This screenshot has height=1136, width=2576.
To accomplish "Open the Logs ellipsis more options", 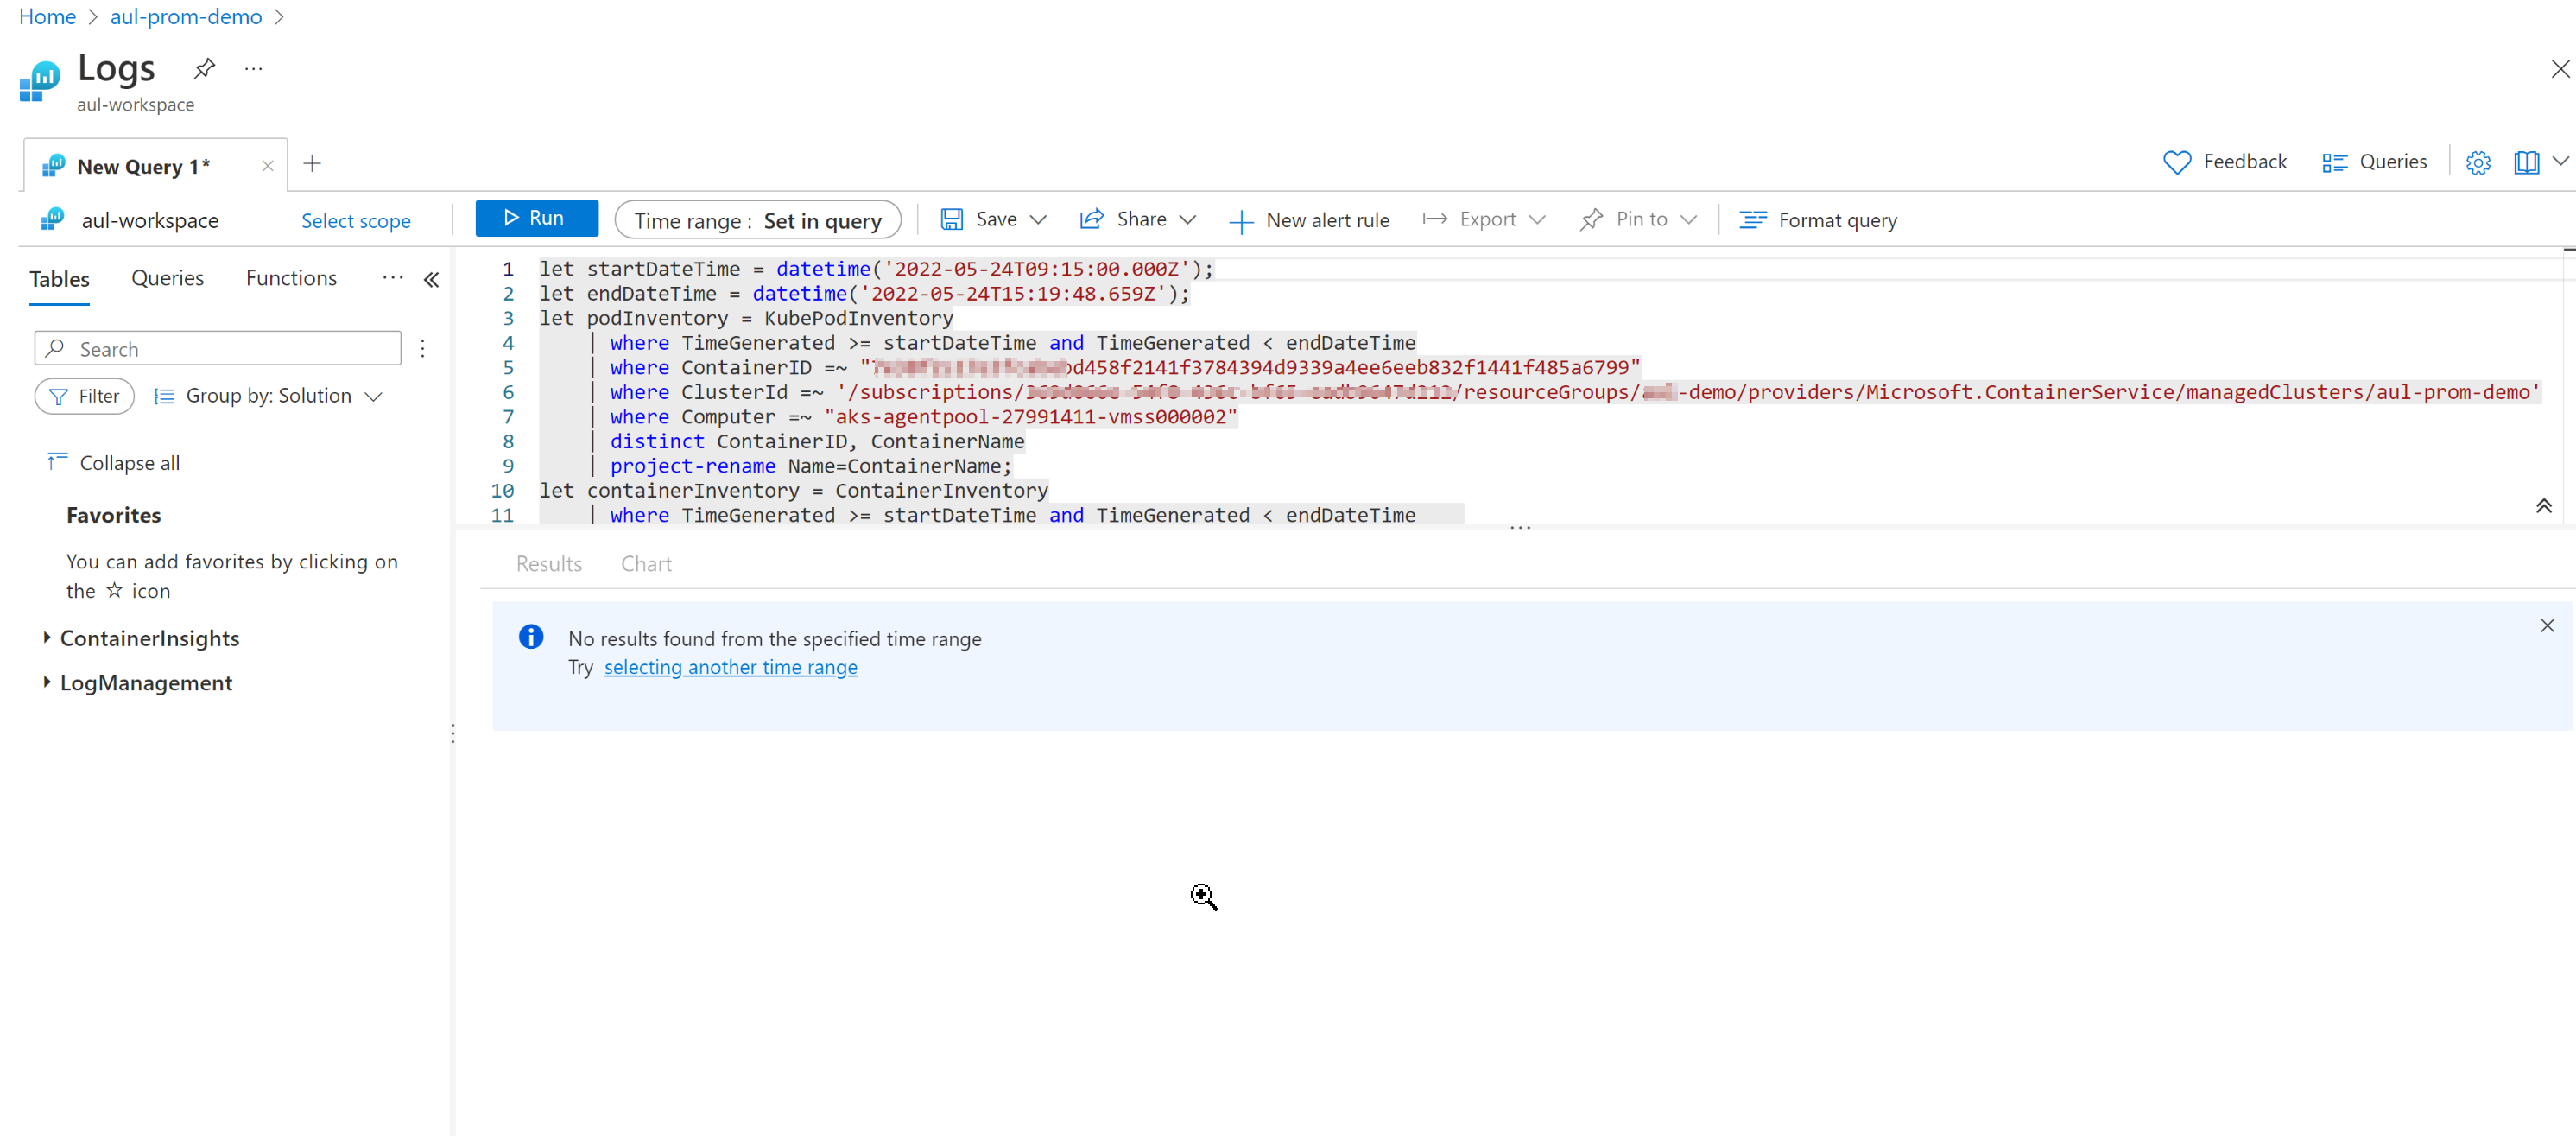I will pos(253,68).
